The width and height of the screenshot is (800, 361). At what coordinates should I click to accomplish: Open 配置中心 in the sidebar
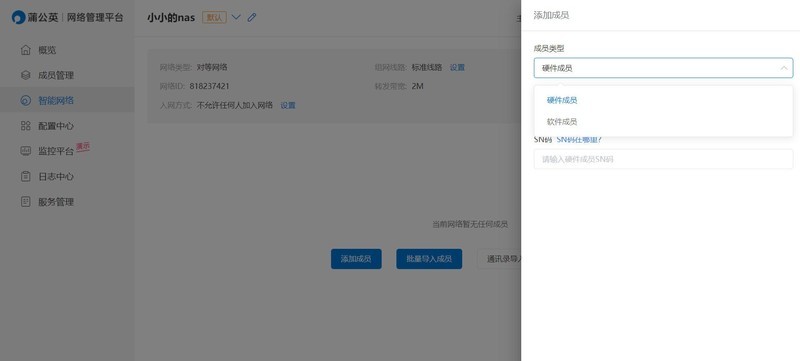click(x=67, y=126)
